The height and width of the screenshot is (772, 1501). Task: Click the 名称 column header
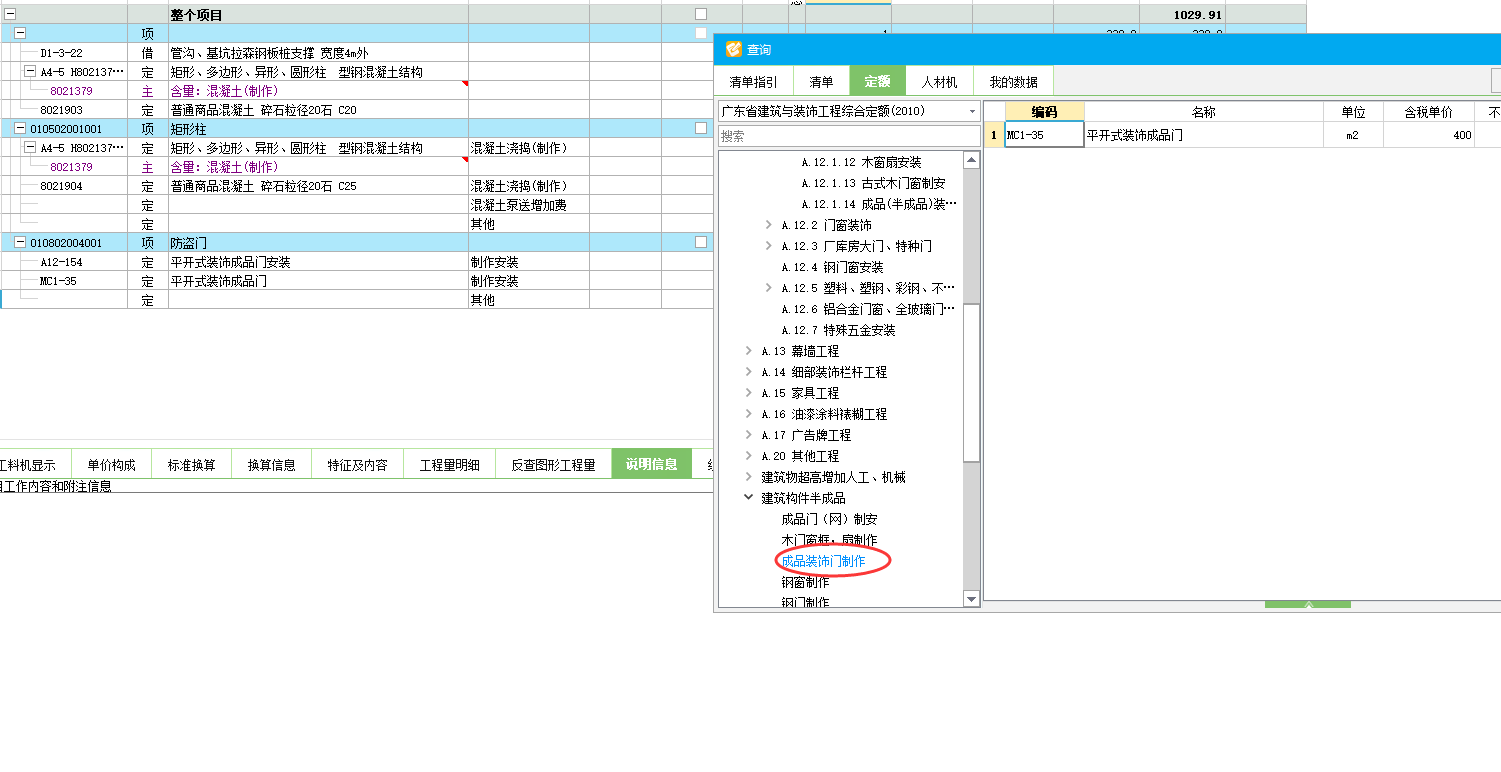[x=1204, y=112]
